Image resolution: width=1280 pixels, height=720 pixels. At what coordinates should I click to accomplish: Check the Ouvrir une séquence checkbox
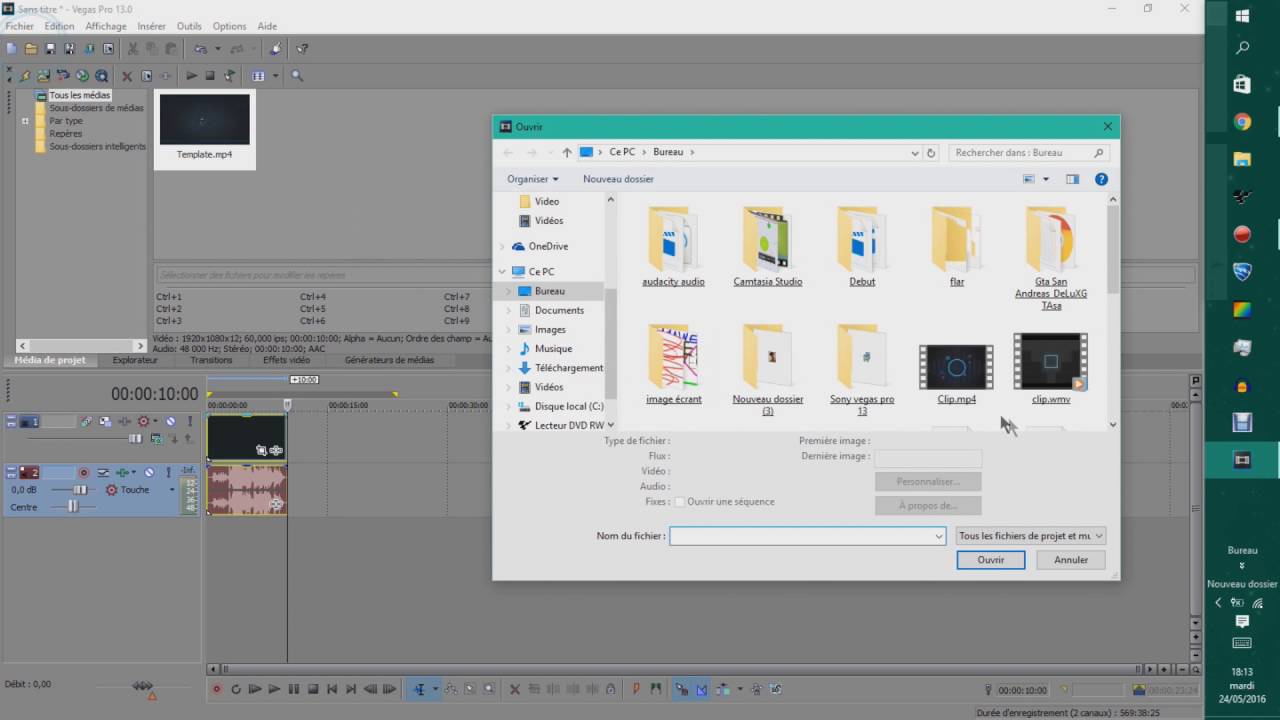[x=680, y=502]
